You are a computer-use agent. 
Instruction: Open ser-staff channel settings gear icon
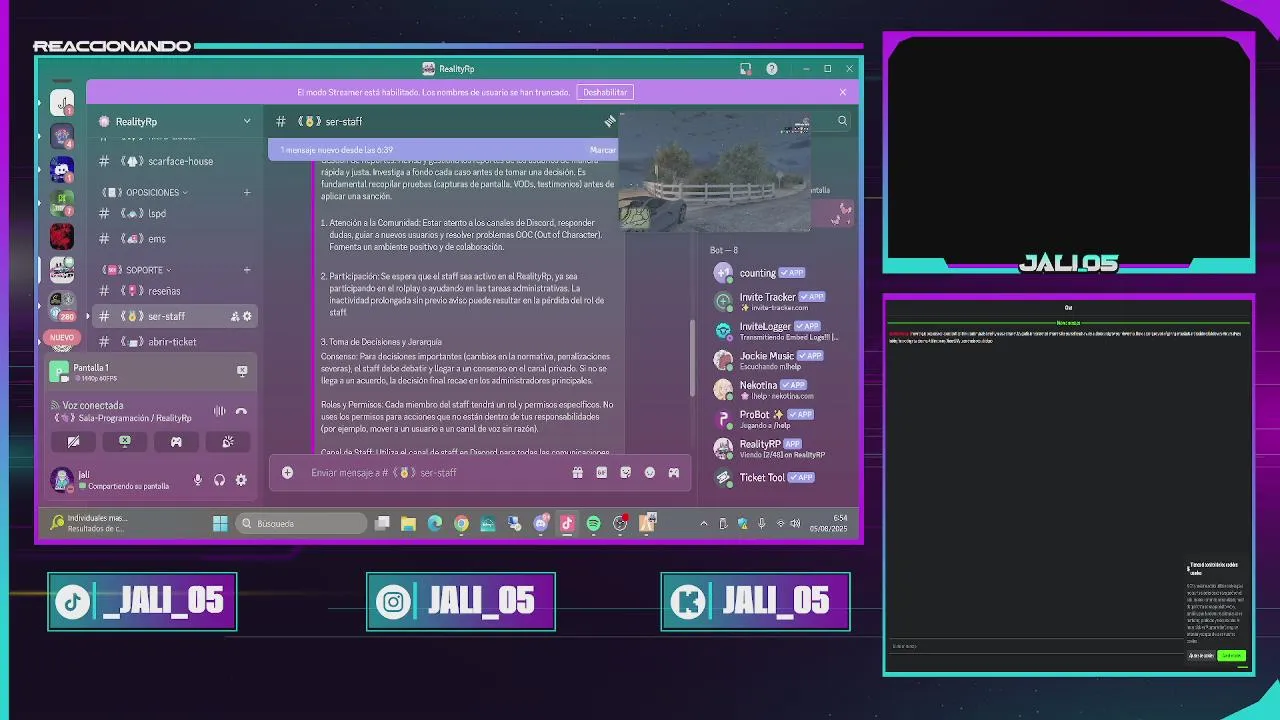pyautogui.click(x=247, y=316)
